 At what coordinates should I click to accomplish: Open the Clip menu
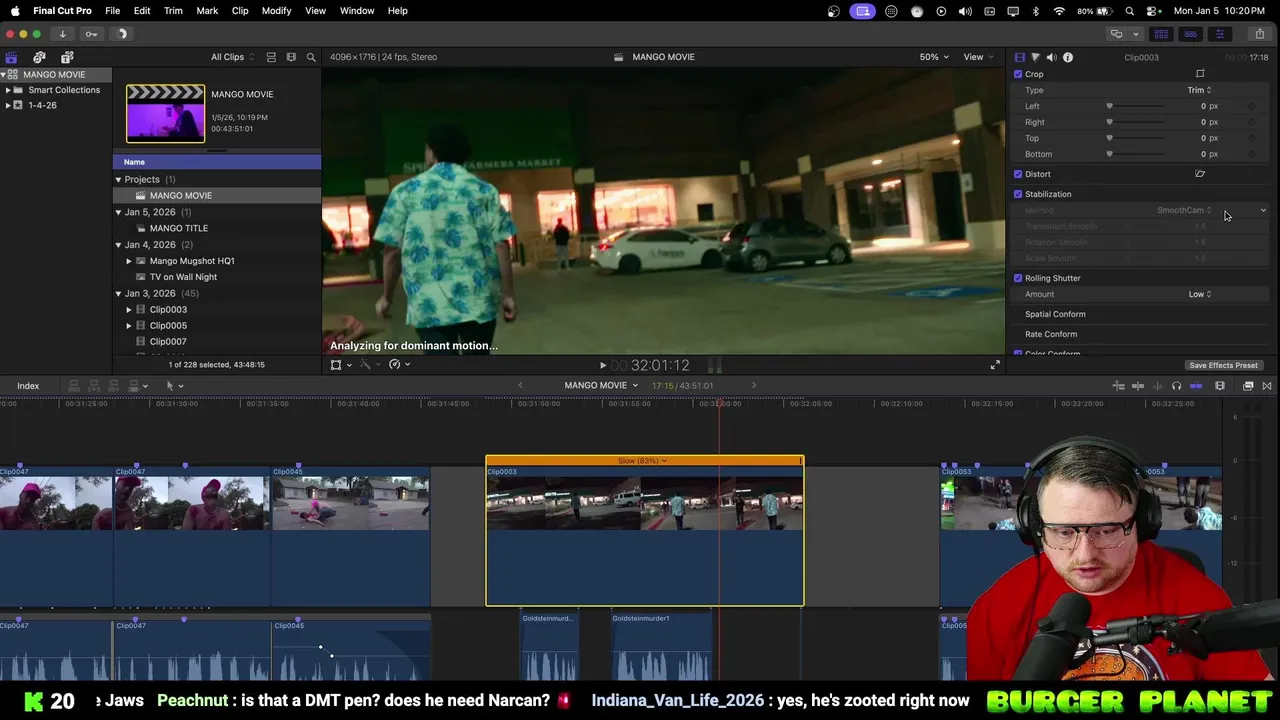[240, 11]
